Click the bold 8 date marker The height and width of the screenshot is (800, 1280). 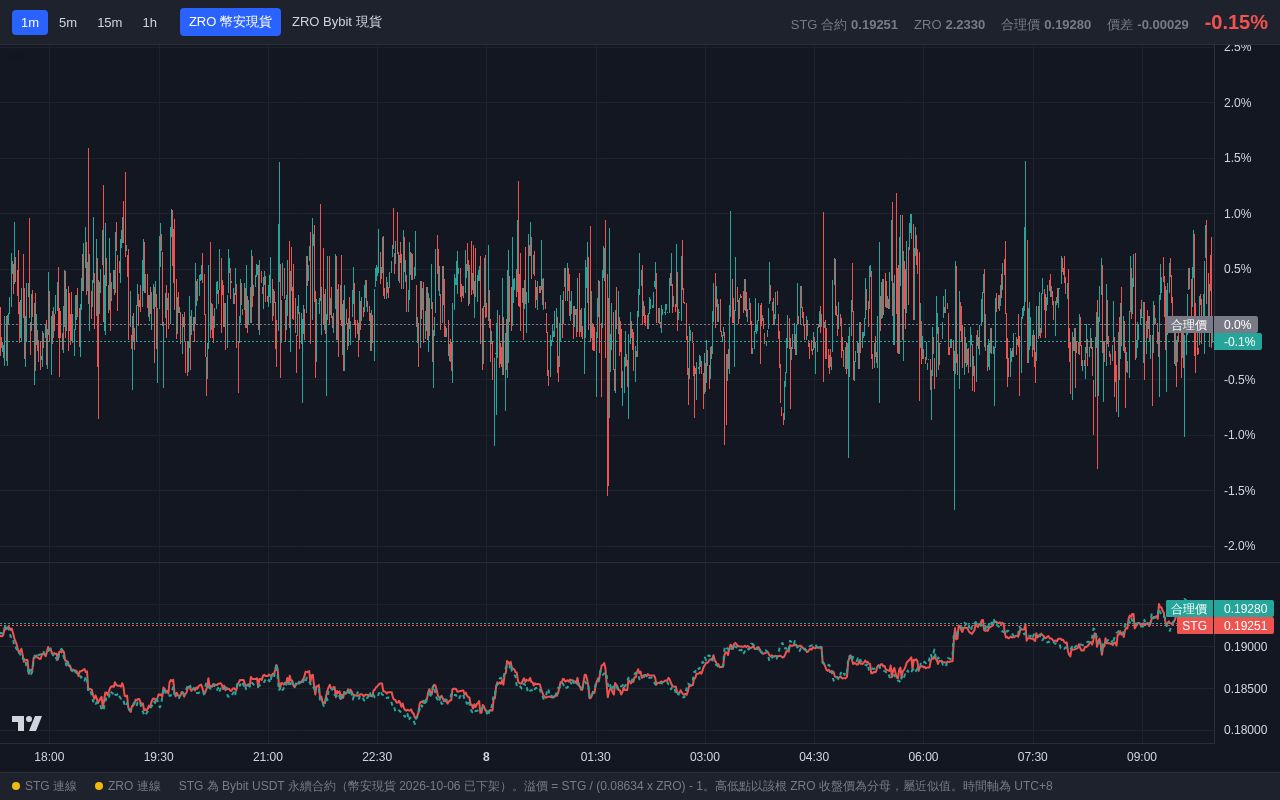486,757
